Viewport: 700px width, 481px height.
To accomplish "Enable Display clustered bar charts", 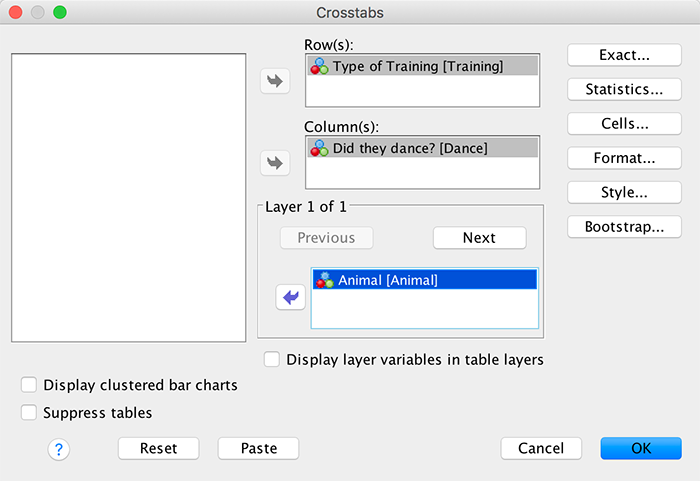I will (x=29, y=385).
